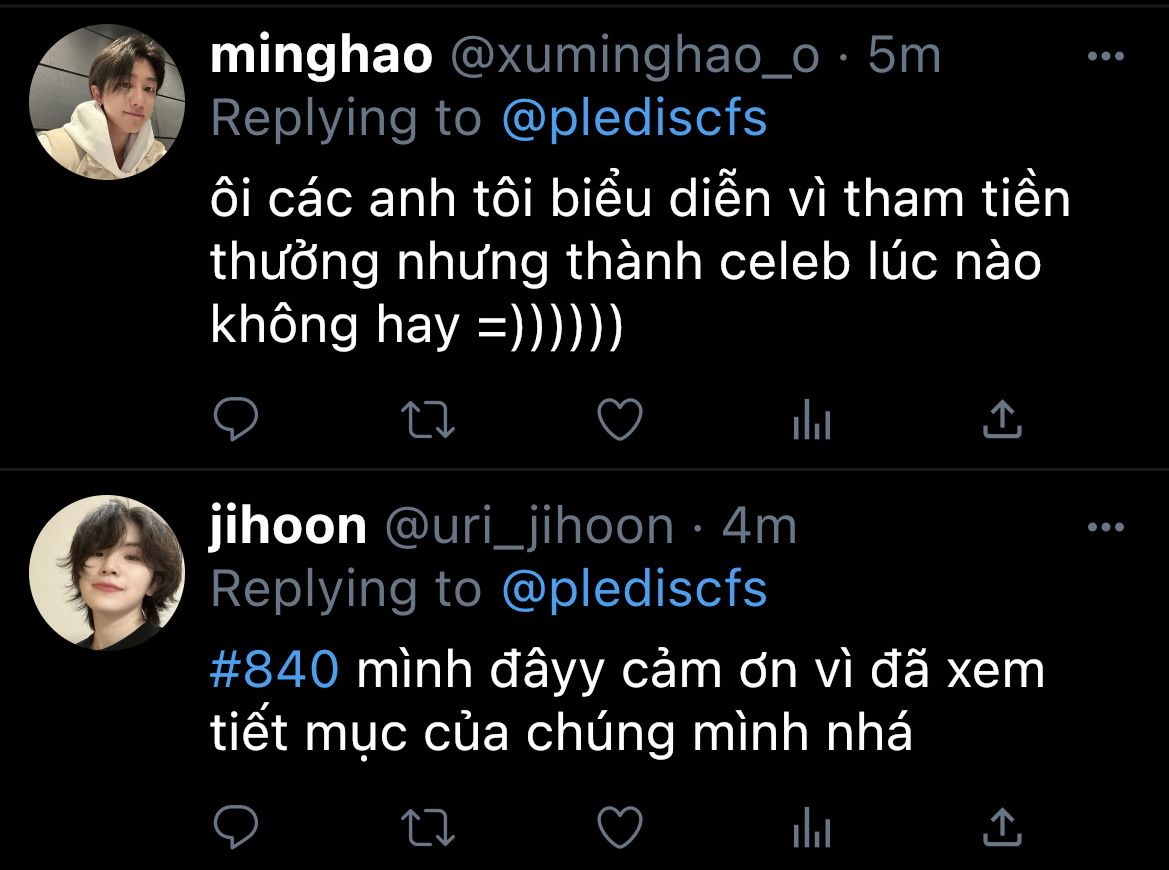Open @plediscfs mention in minghao's reply
1169x870 pixels.
point(634,119)
